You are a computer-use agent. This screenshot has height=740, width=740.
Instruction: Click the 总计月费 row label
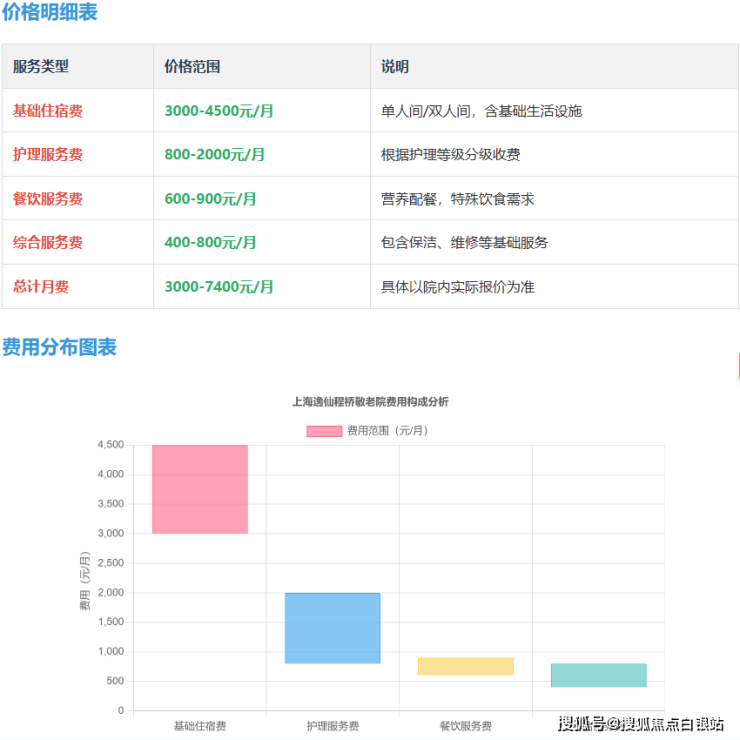[x=41, y=287]
